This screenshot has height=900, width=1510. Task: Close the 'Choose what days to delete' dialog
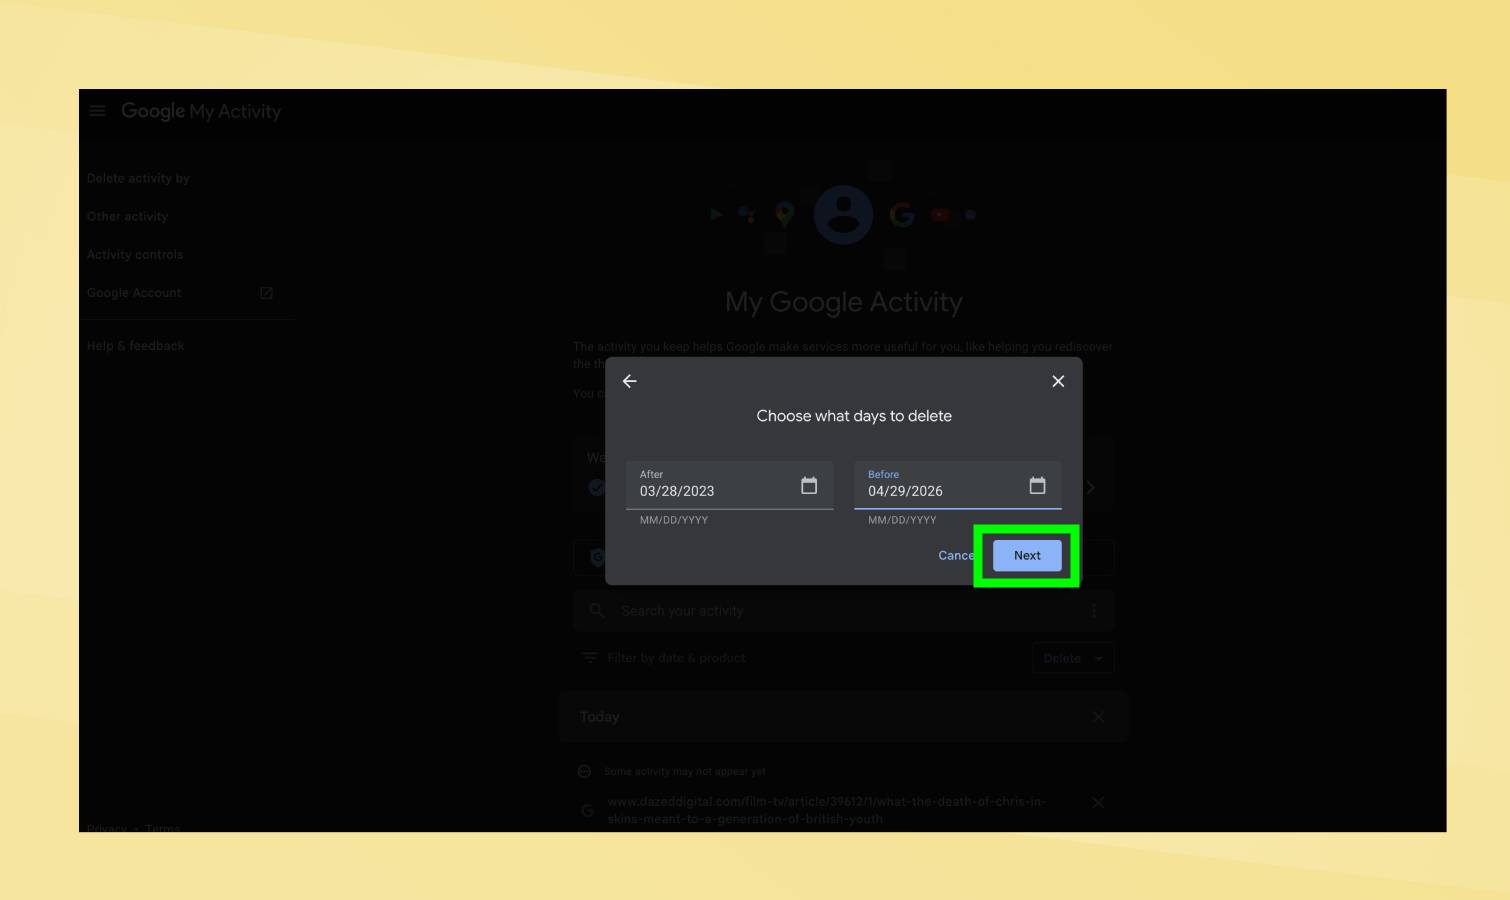pos(1058,381)
